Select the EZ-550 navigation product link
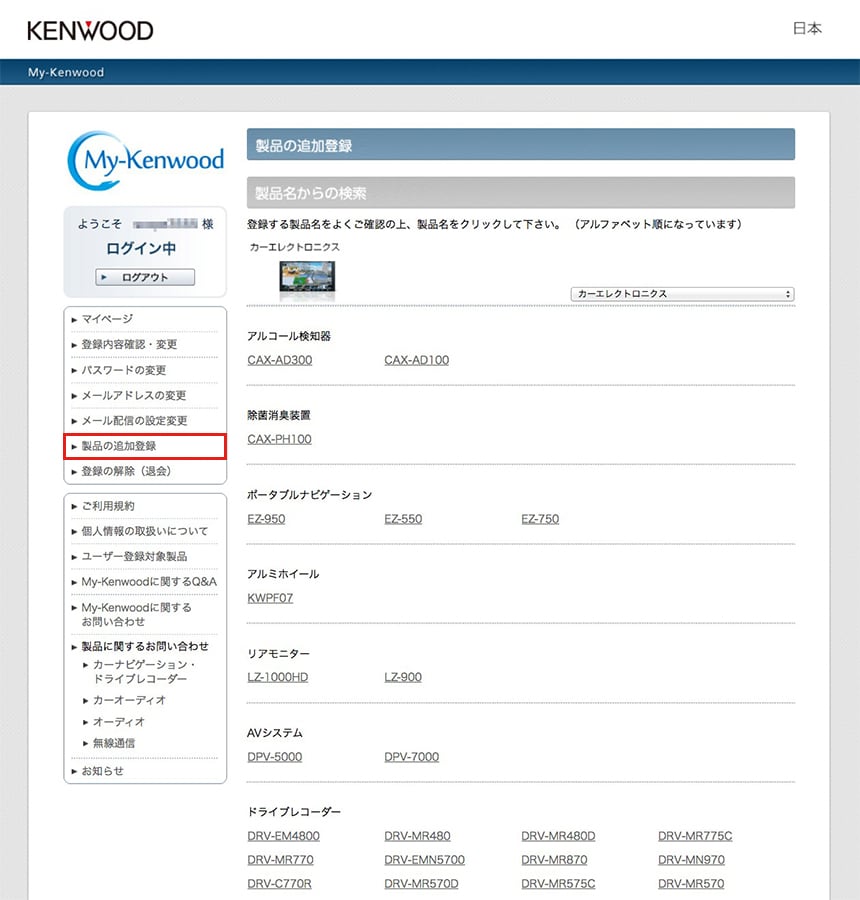Image resolution: width=860 pixels, height=900 pixels. (x=403, y=519)
